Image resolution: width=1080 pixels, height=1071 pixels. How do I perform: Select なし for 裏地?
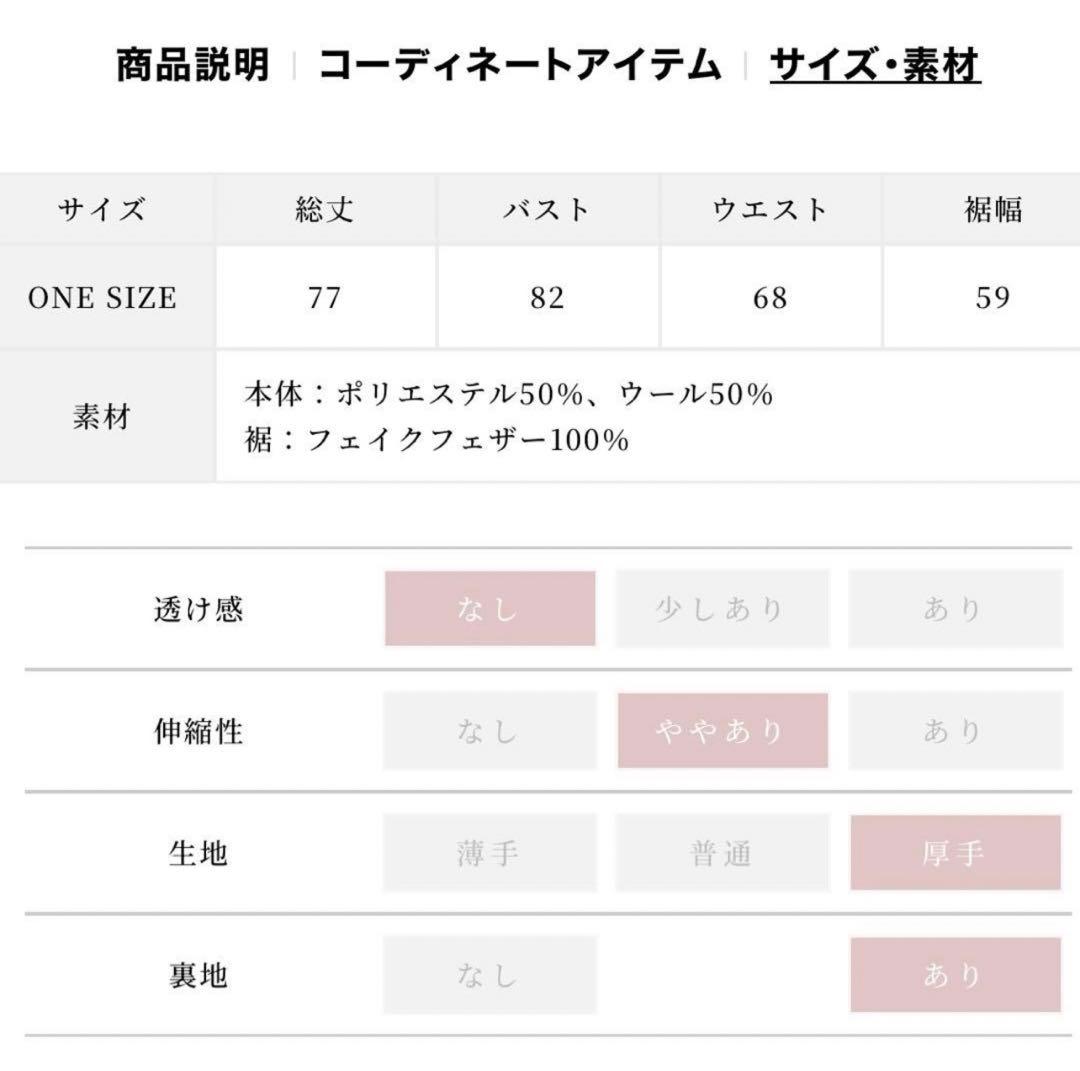pyautogui.click(x=490, y=975)
